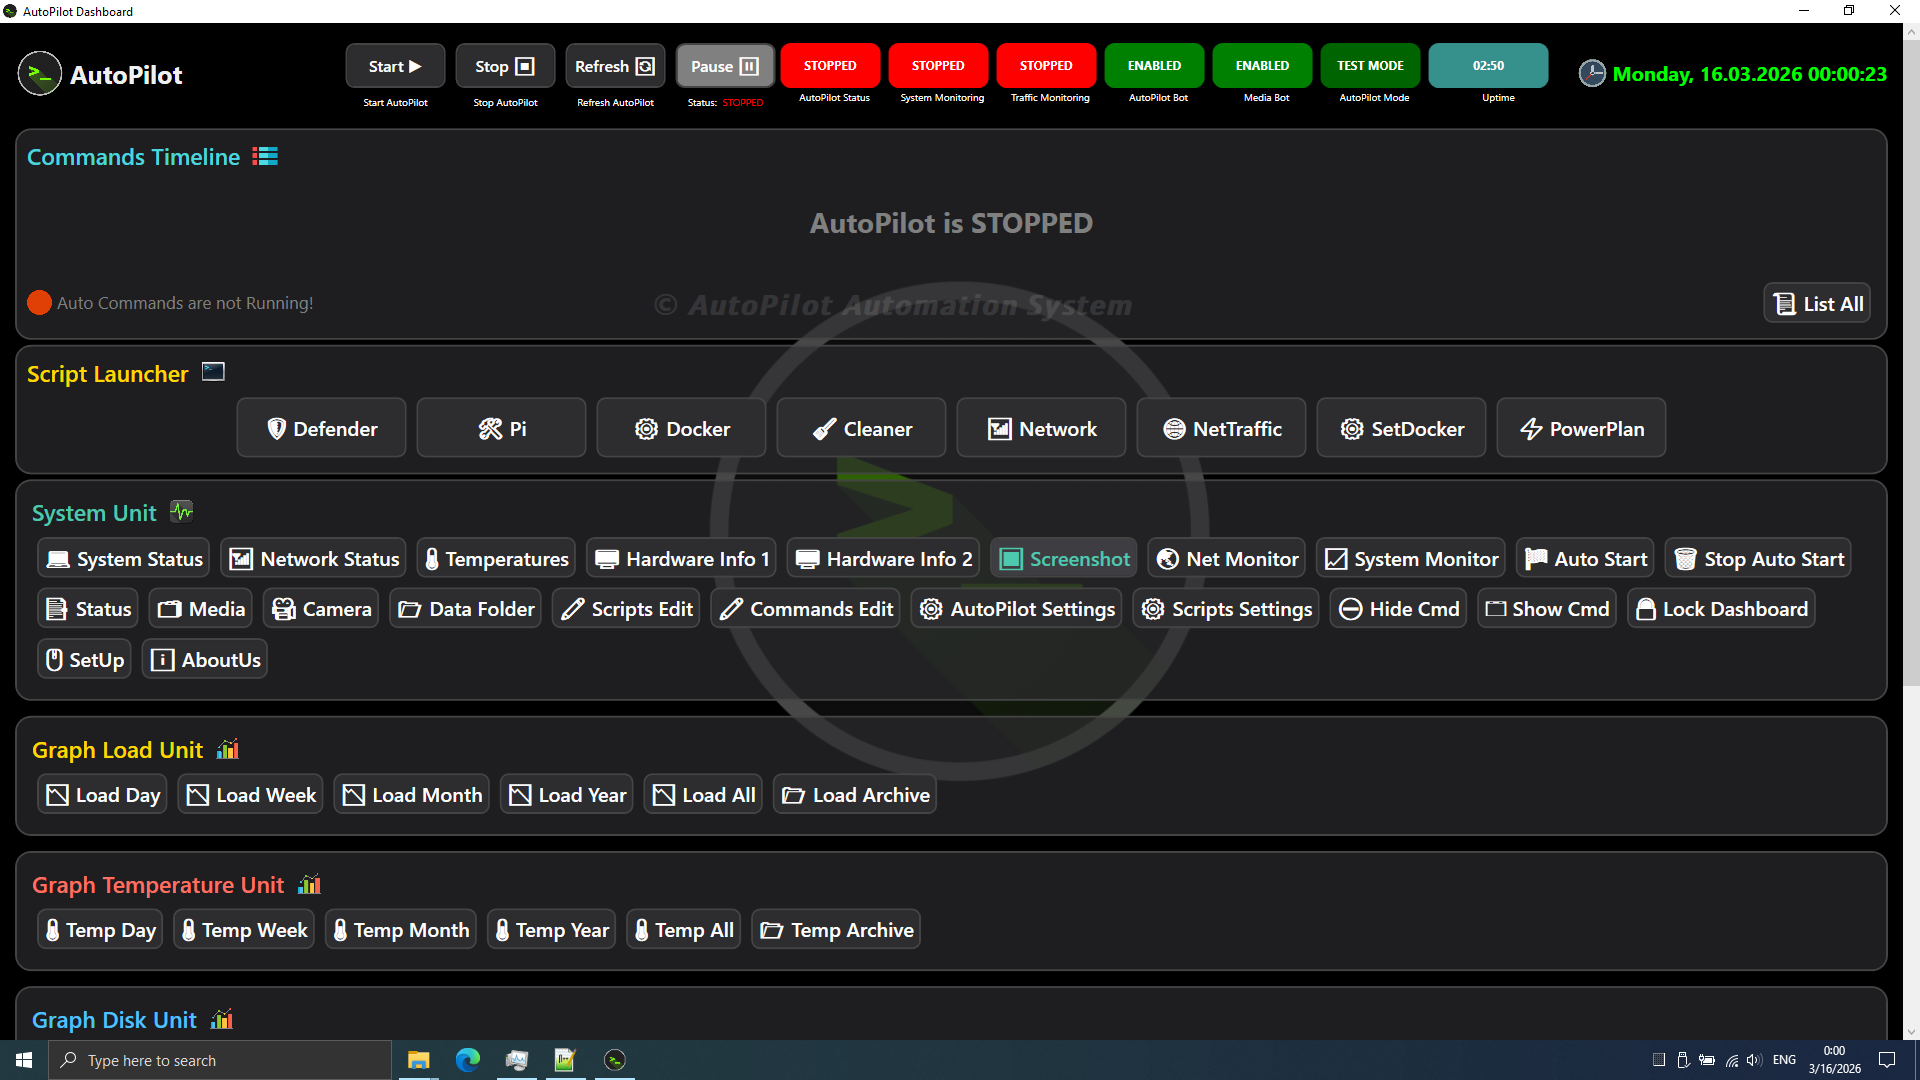Toggle the AutoPilot Bot ENABLED status
This screenshot has height=1080, width=1920.
1154,66
